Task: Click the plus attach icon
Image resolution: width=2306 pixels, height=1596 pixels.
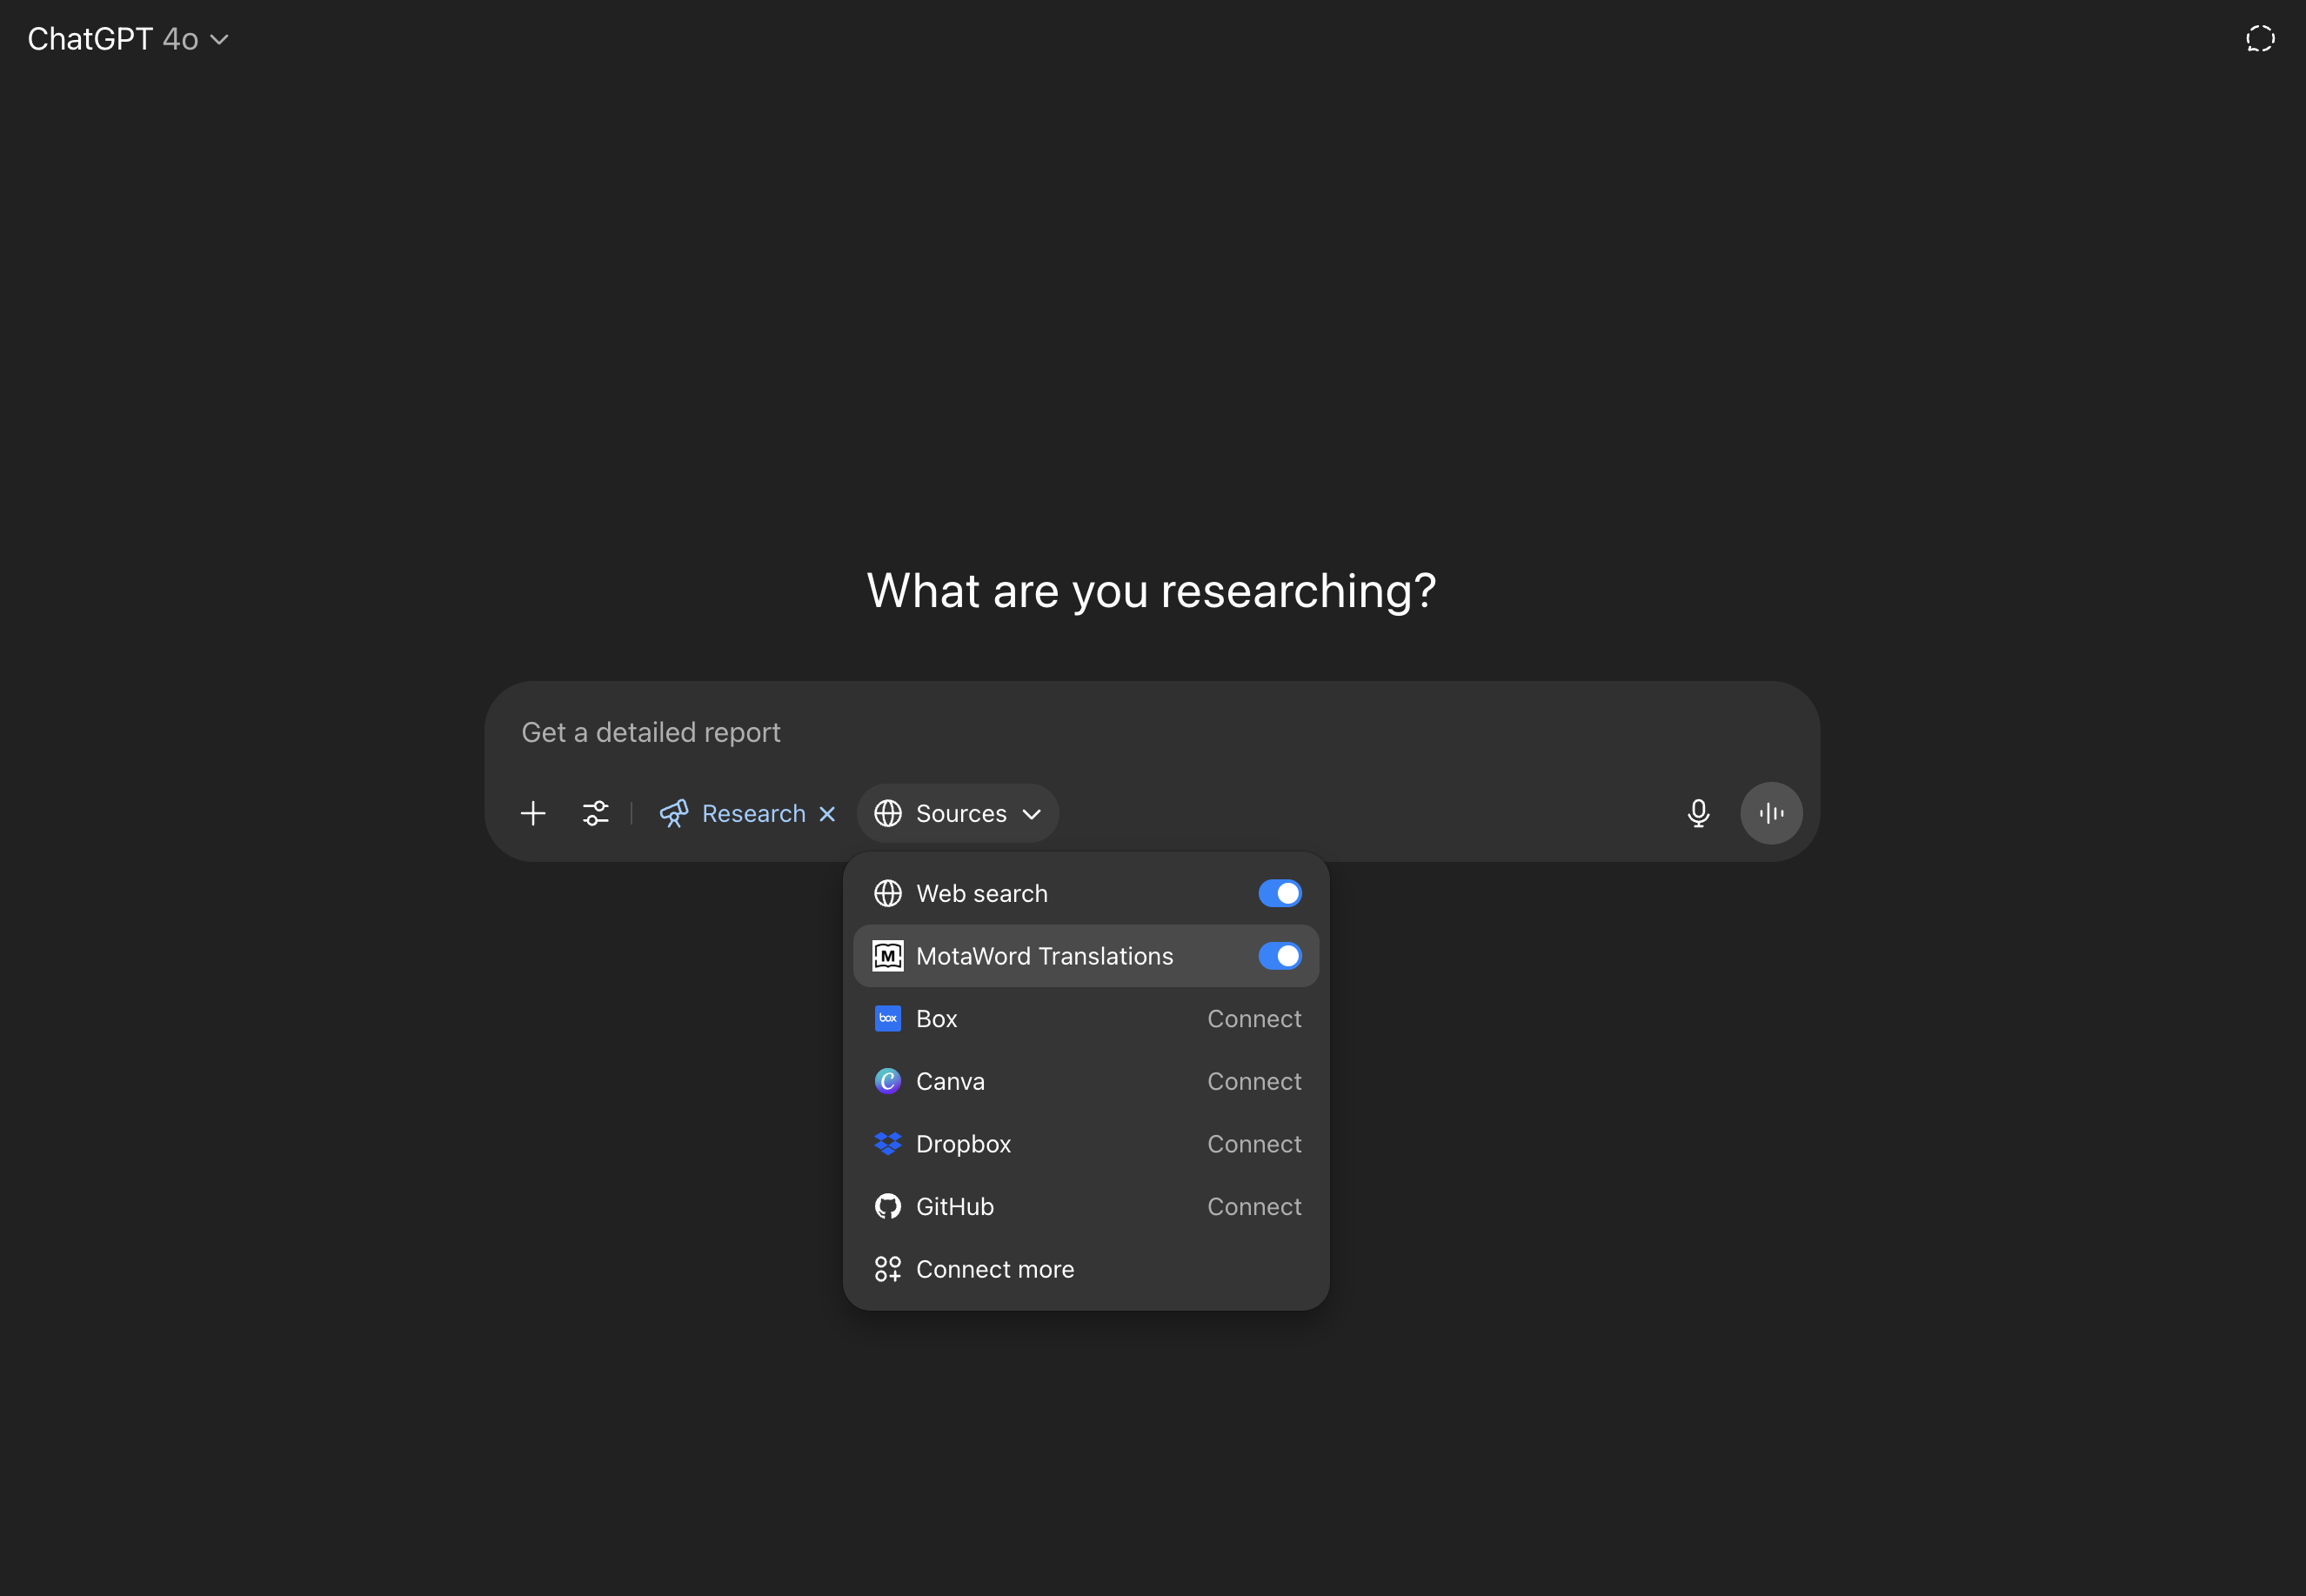Action: tap(533, 813)
